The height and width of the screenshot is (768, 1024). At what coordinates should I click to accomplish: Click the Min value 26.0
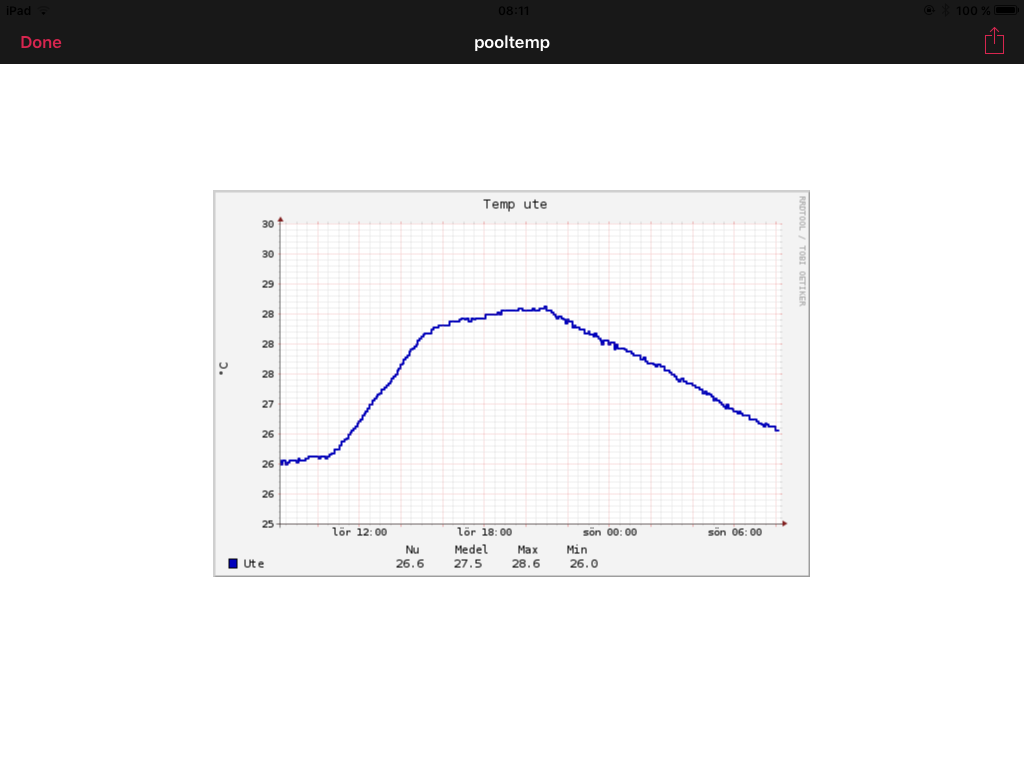pyautogui.click(x=584, y=563)
